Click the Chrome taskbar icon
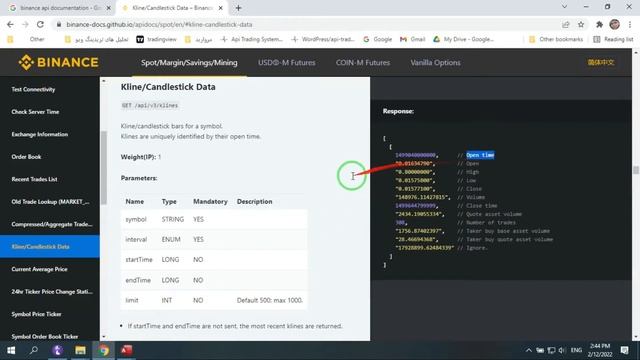640x360 pixels. 103,350
